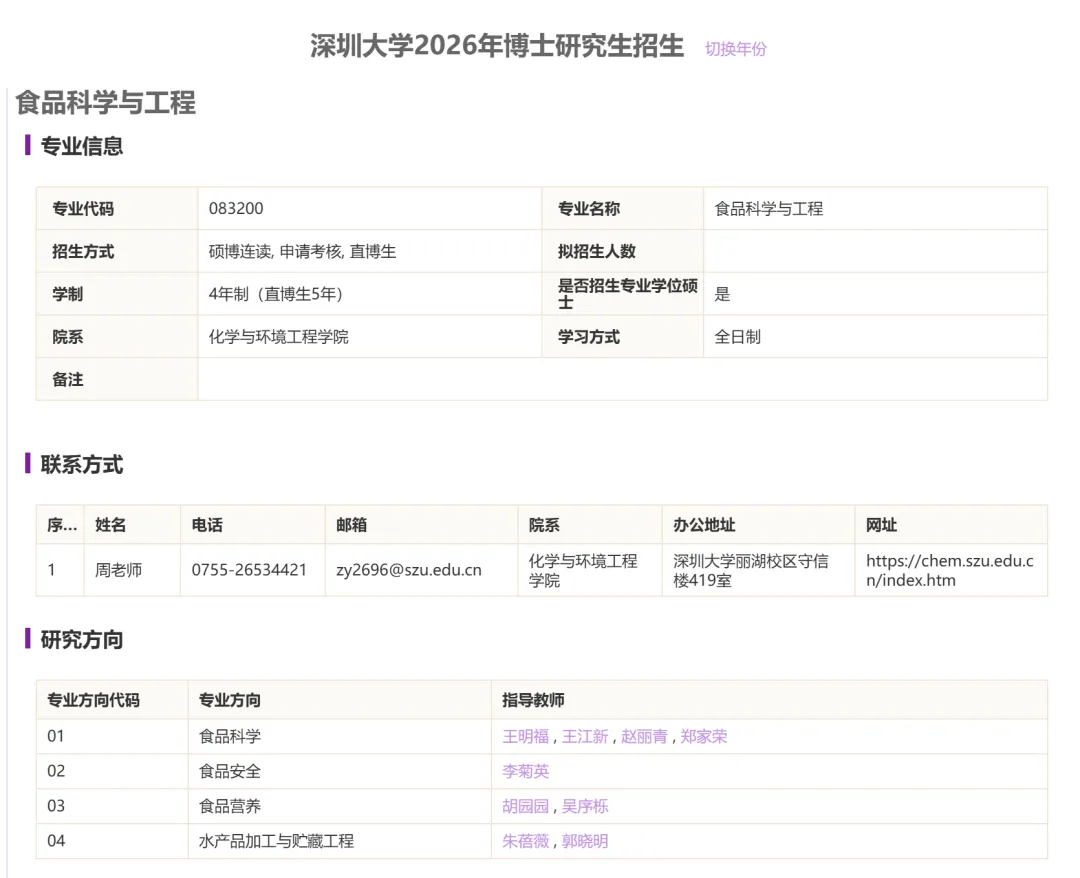This screenshot has height=878, width=1080.
Task: Click the 指导教师 column header
Action: (533, 700)
